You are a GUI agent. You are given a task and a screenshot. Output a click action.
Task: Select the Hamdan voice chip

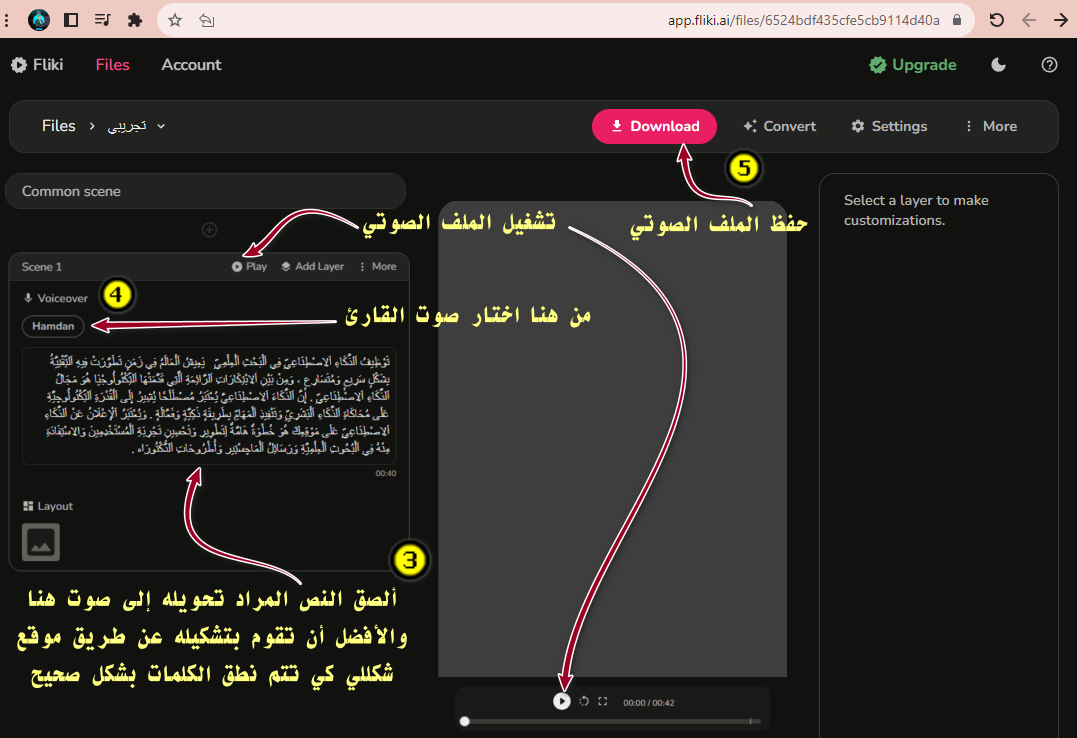coord(53,326)
